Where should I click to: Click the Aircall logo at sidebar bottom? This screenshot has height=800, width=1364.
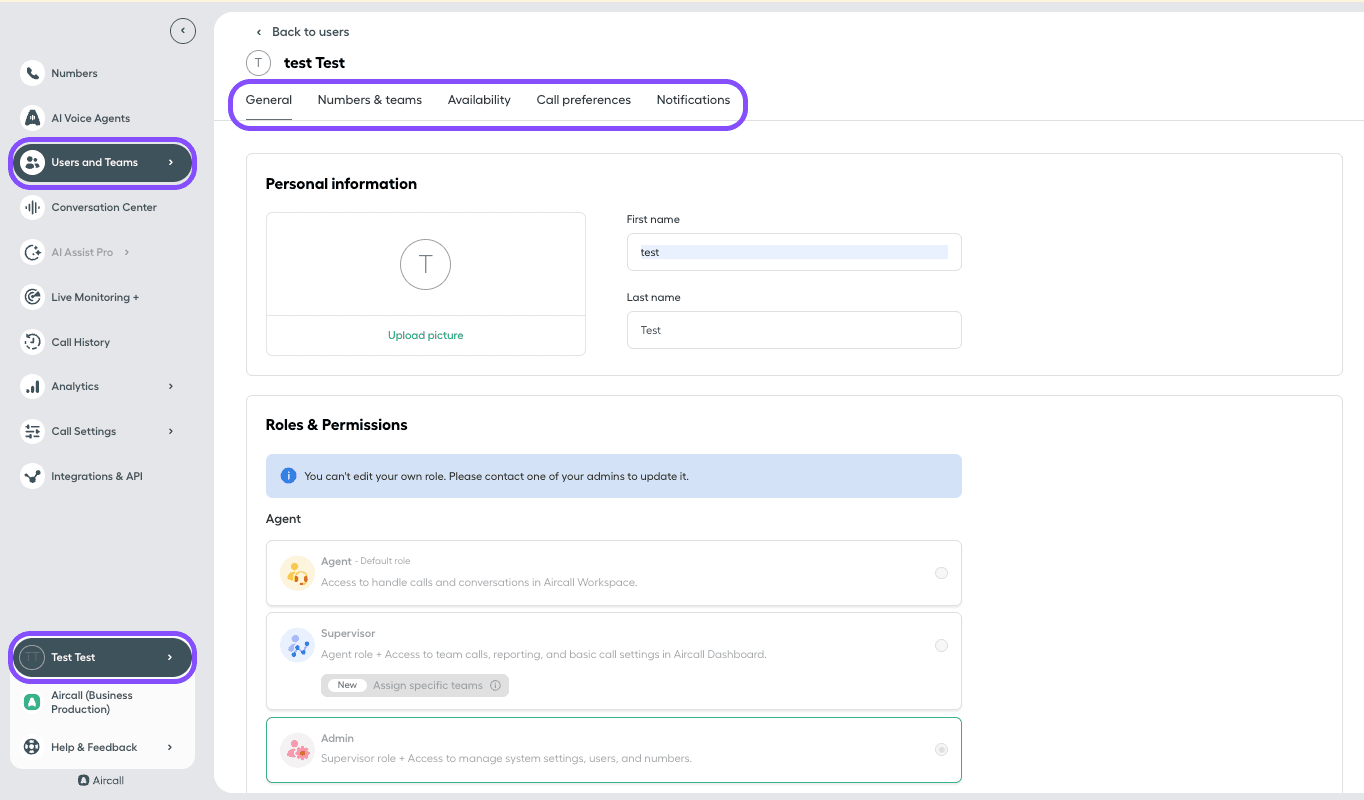(100, 780)
